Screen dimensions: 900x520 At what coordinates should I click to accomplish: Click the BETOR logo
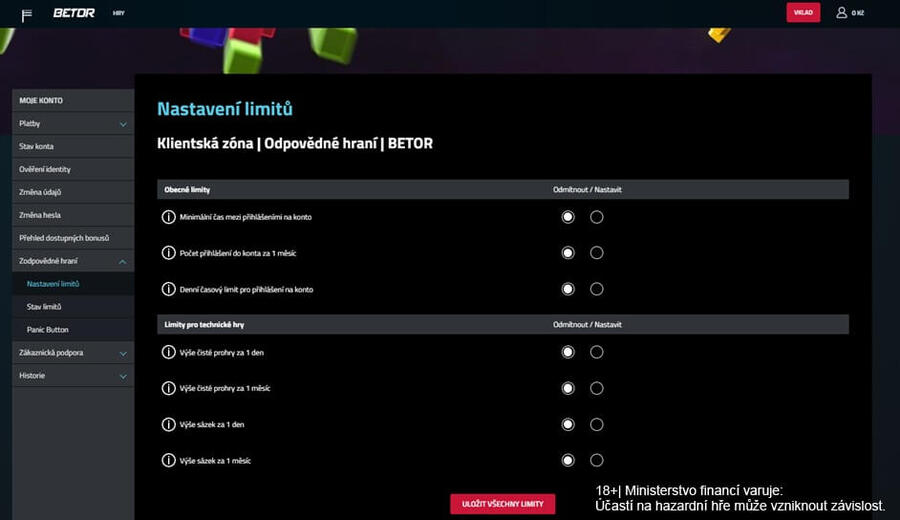(x=74, y=13)
